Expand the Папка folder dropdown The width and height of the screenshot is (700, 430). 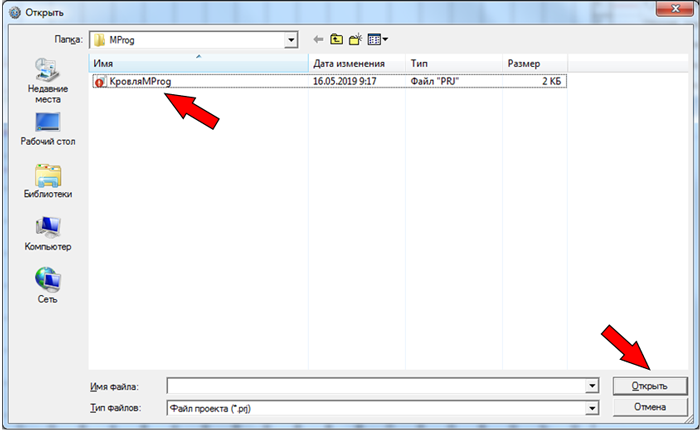291,40
